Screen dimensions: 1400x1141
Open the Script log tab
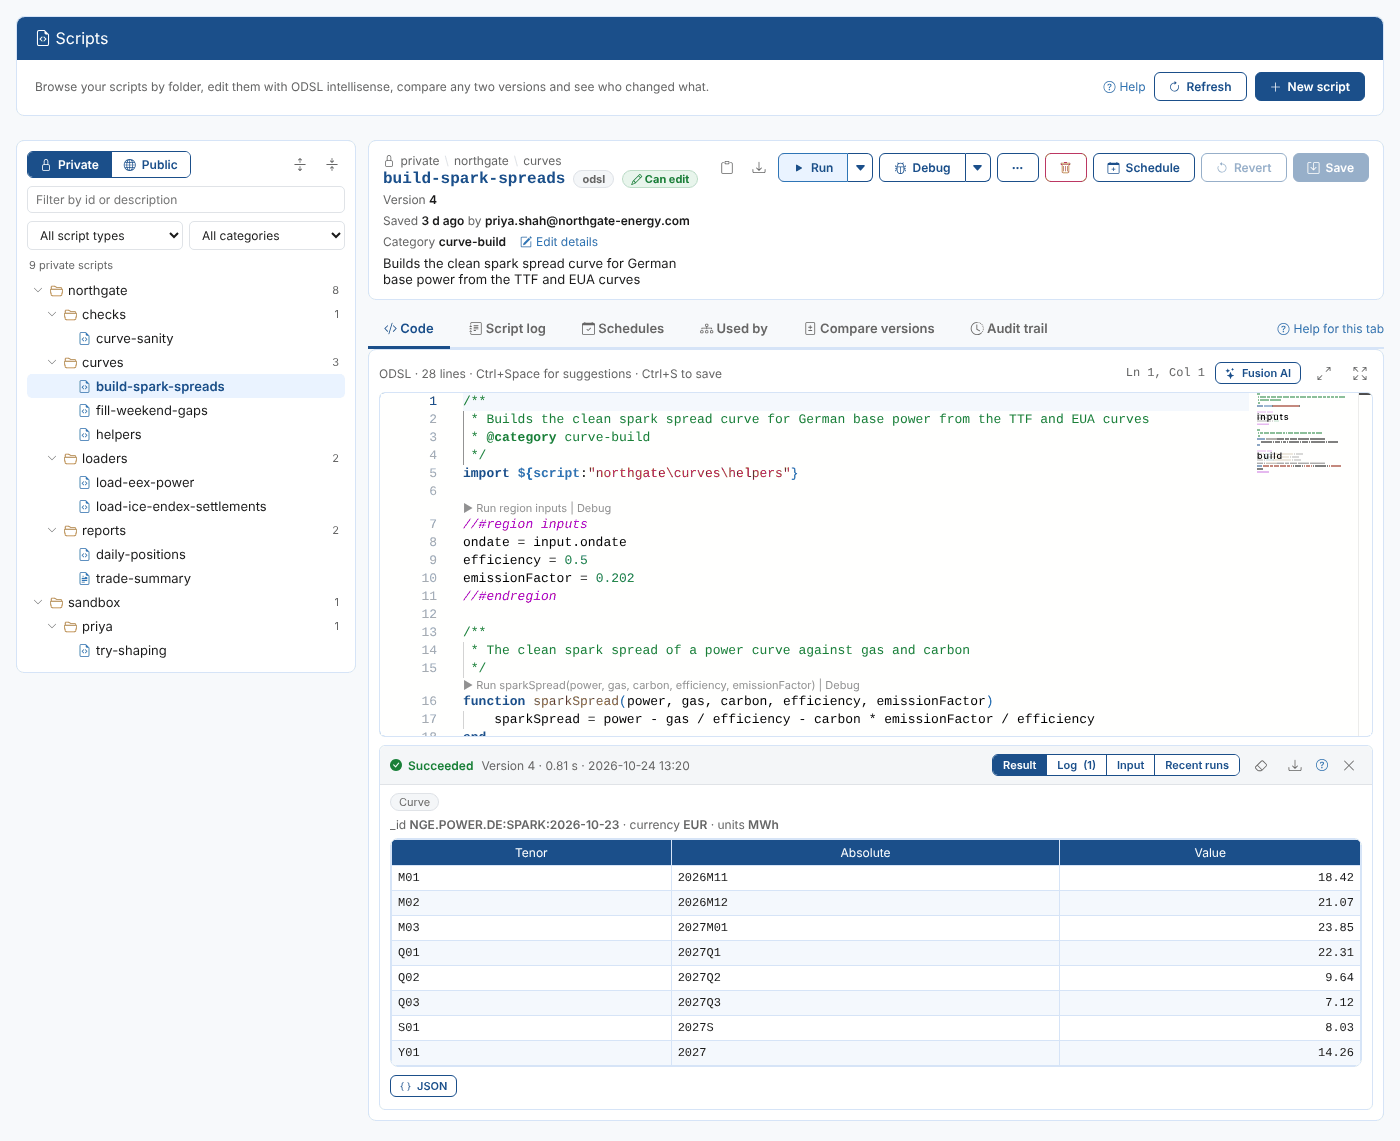507,329
